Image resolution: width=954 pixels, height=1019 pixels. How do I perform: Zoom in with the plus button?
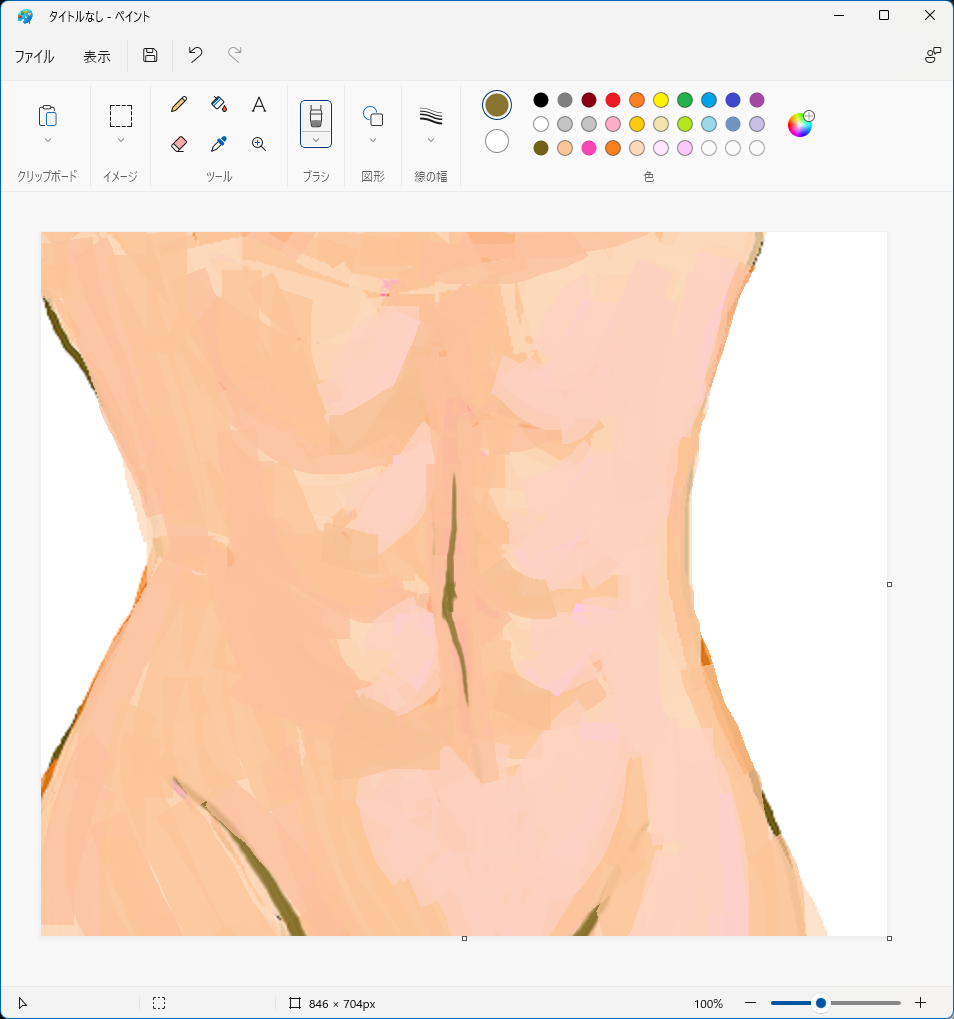[x=921, y=1003]
